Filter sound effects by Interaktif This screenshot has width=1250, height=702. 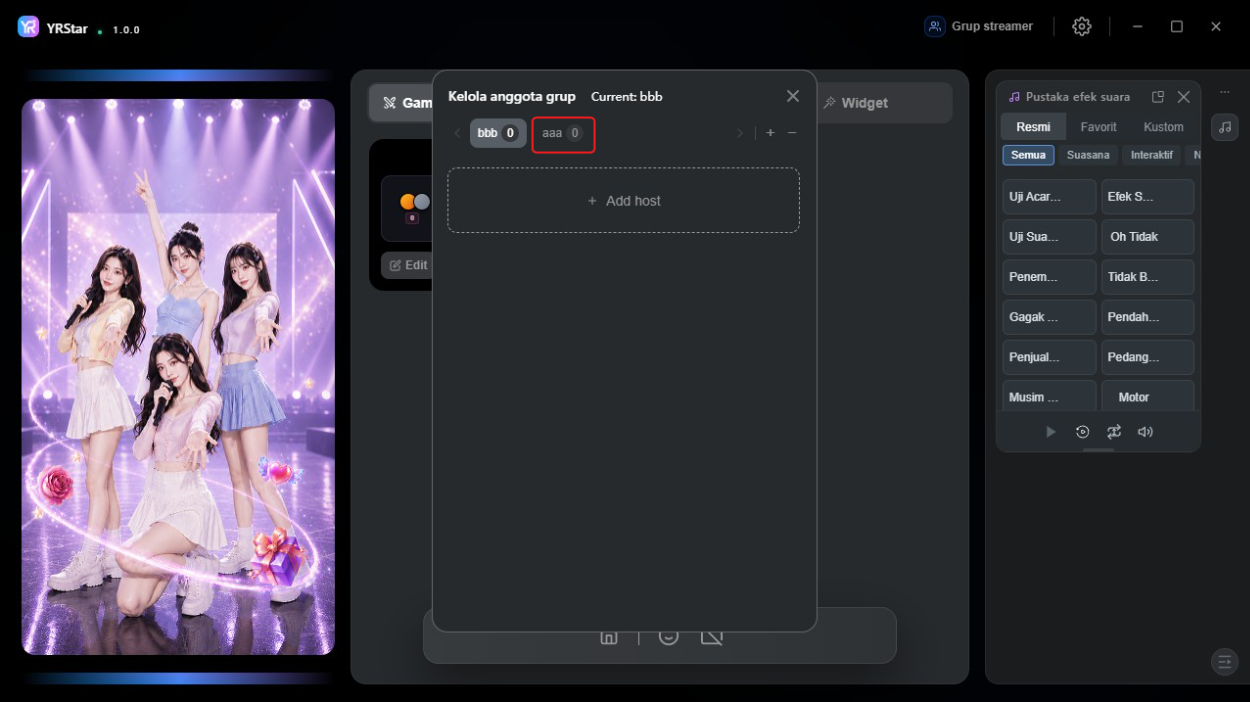[1152, 155]
